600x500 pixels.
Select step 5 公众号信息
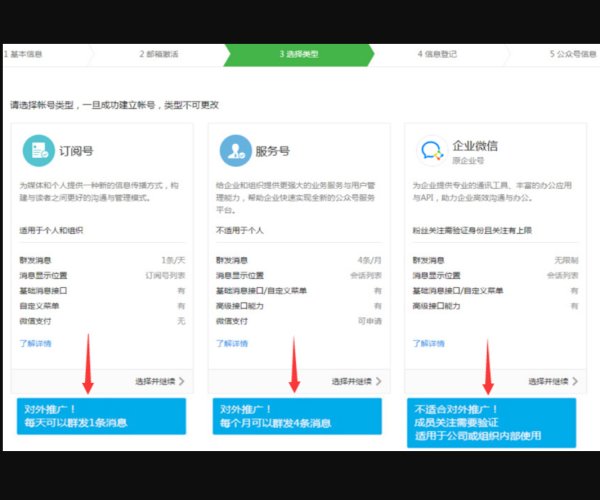click(573, 54)
